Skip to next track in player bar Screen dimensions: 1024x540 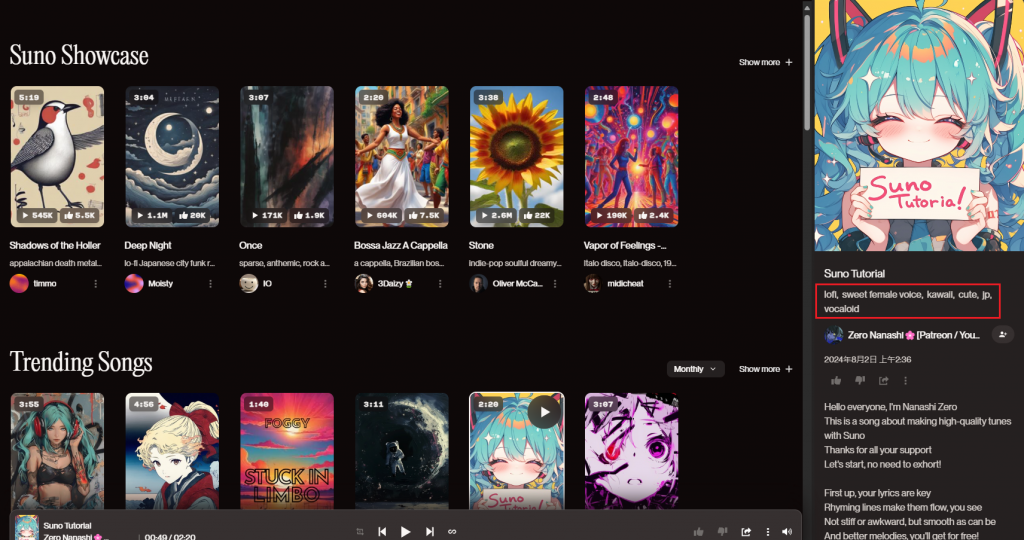(x=430, y=532)
